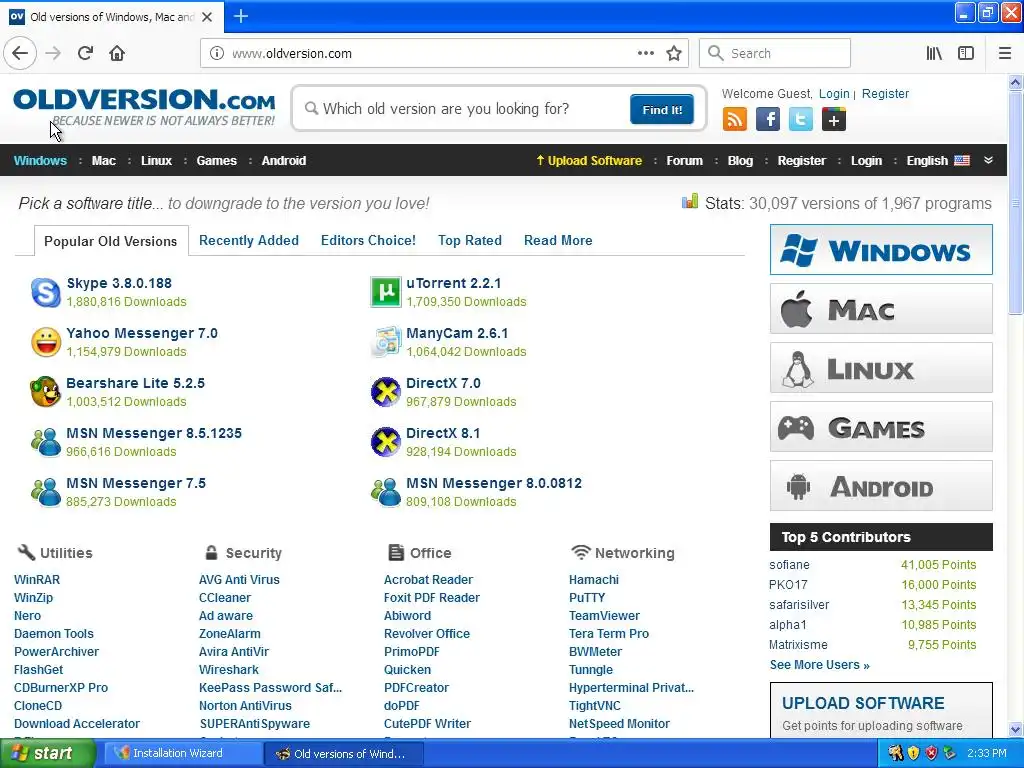Screen dimensions: 1024x768
Task: Open page actions three-dot menu in address bar
Action: pyautogui.click(x=645, y=53)
